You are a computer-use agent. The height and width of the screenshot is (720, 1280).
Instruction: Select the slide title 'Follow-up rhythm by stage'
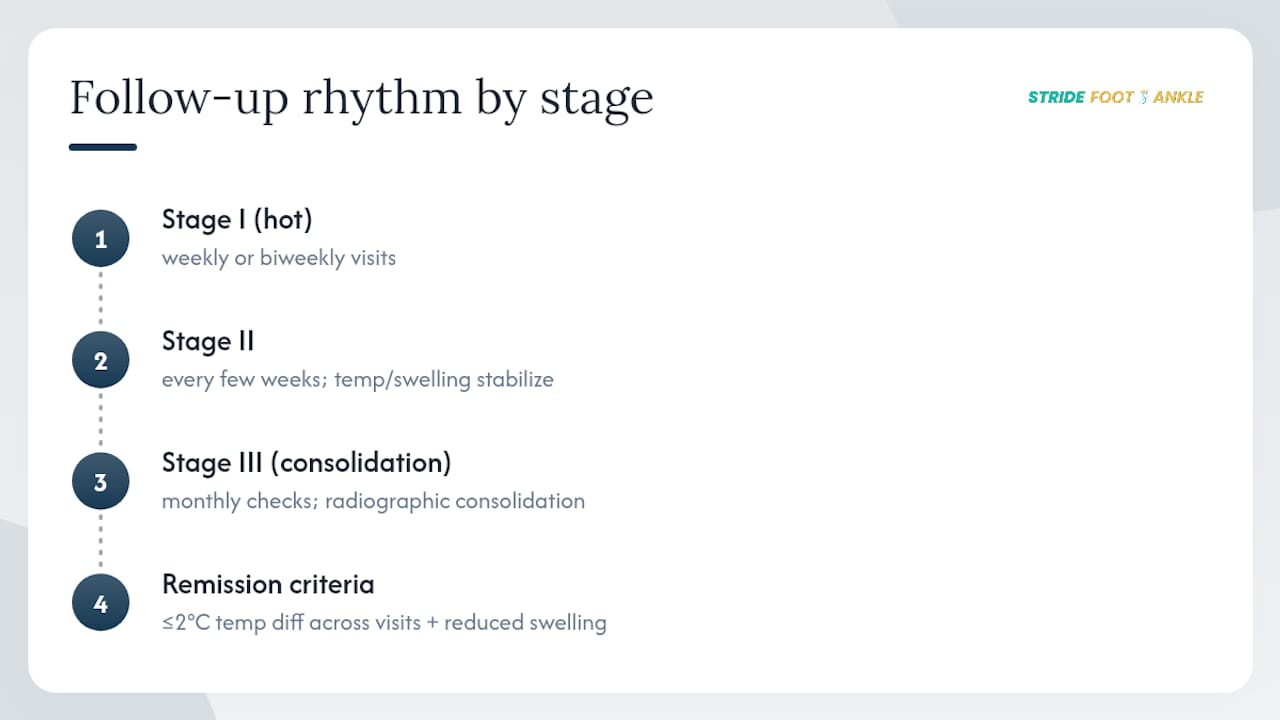click(x=361, y=98)
